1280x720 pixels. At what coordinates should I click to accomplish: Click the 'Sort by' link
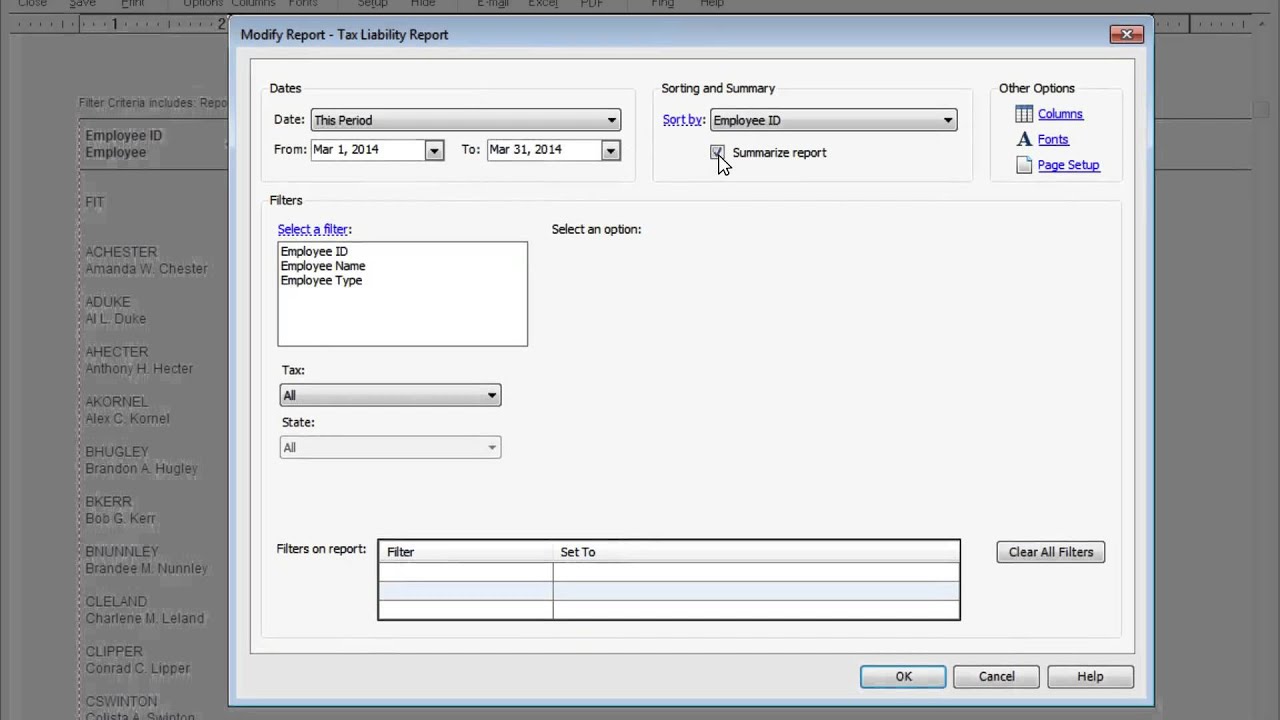pyautogui.click(x=683, y=120)
